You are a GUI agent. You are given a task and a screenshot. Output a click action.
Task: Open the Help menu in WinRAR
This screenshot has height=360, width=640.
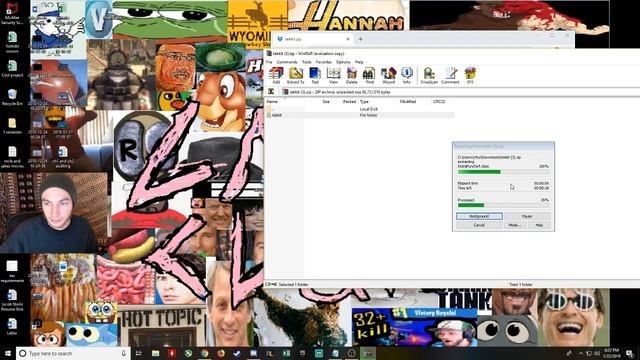point(359,62)
